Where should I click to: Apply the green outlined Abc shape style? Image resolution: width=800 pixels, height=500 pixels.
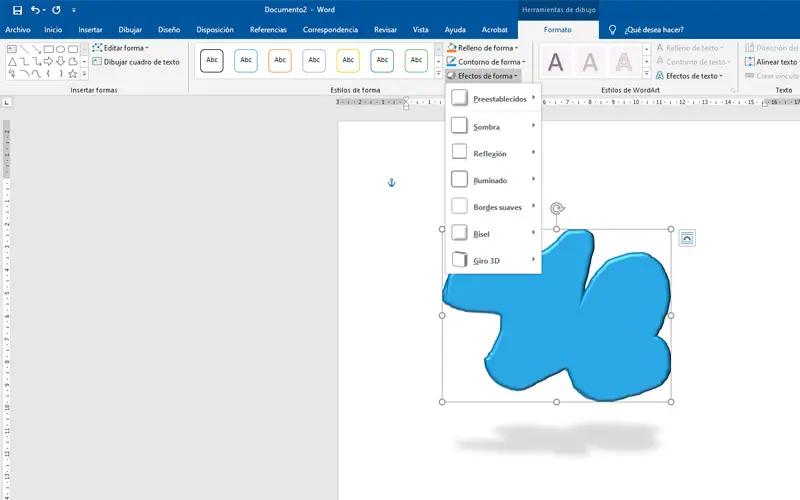pos(416,61)
